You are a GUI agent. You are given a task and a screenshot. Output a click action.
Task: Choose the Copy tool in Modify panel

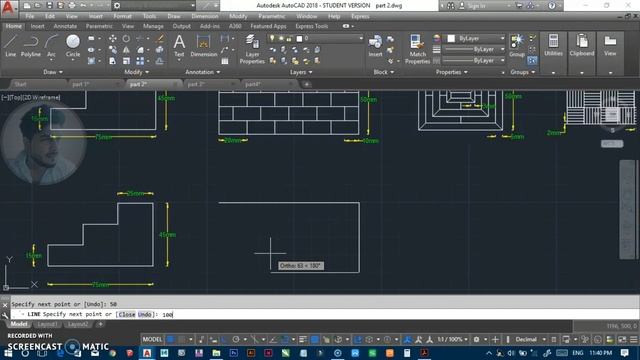[113, 50]
